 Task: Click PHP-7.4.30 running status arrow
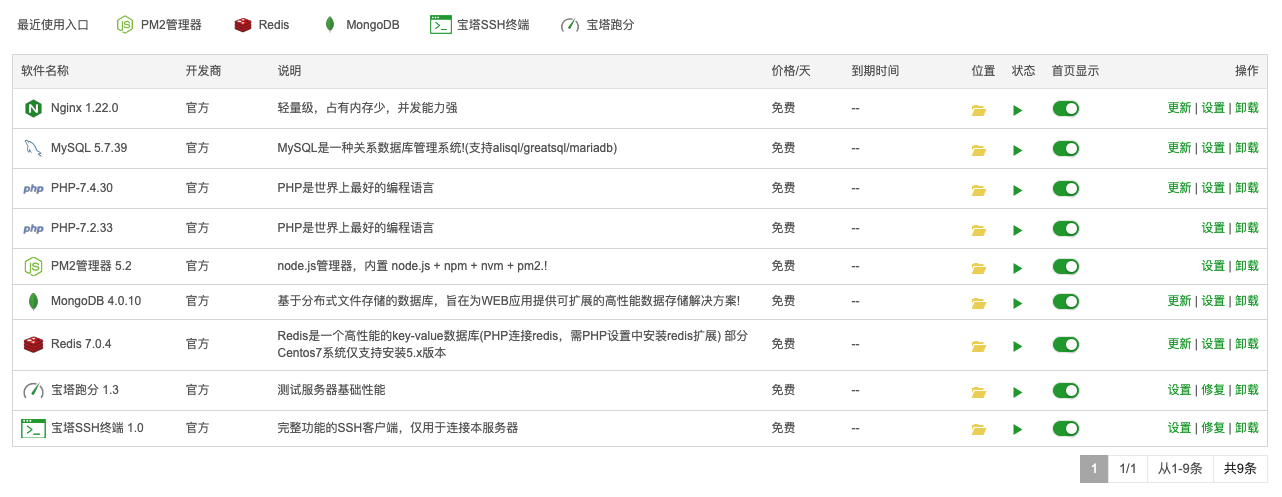(1017, 190)
